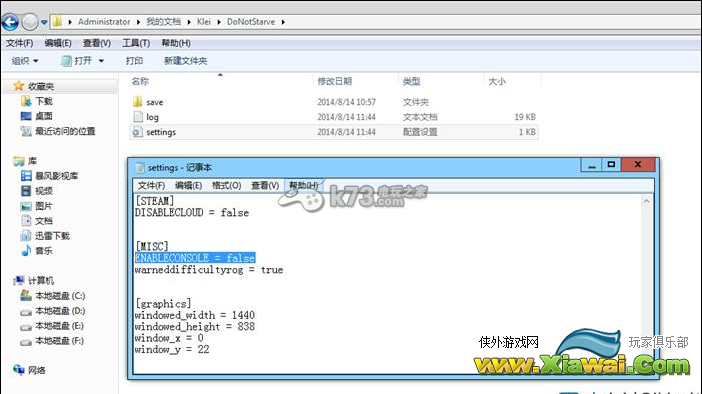
Task: Expand the arrow after Klei in path
Action: click(x=219, y=22)
